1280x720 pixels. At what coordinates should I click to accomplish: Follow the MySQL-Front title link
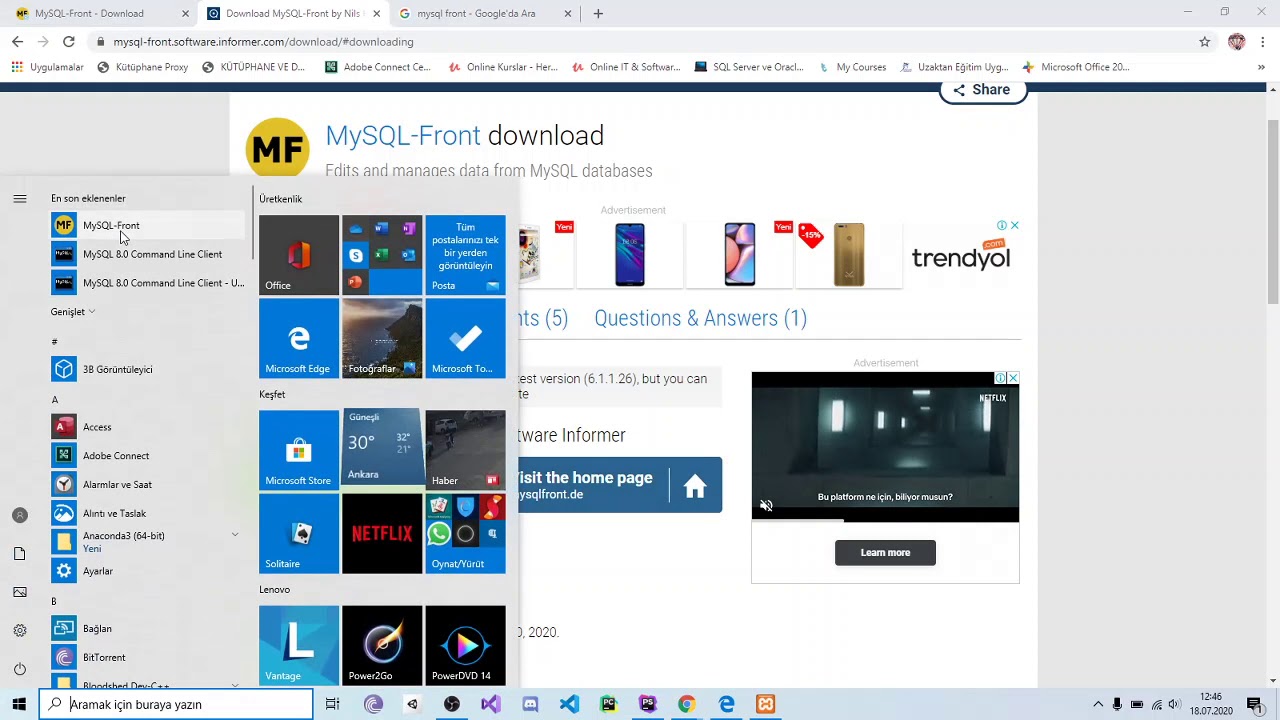tap(403, 135)
